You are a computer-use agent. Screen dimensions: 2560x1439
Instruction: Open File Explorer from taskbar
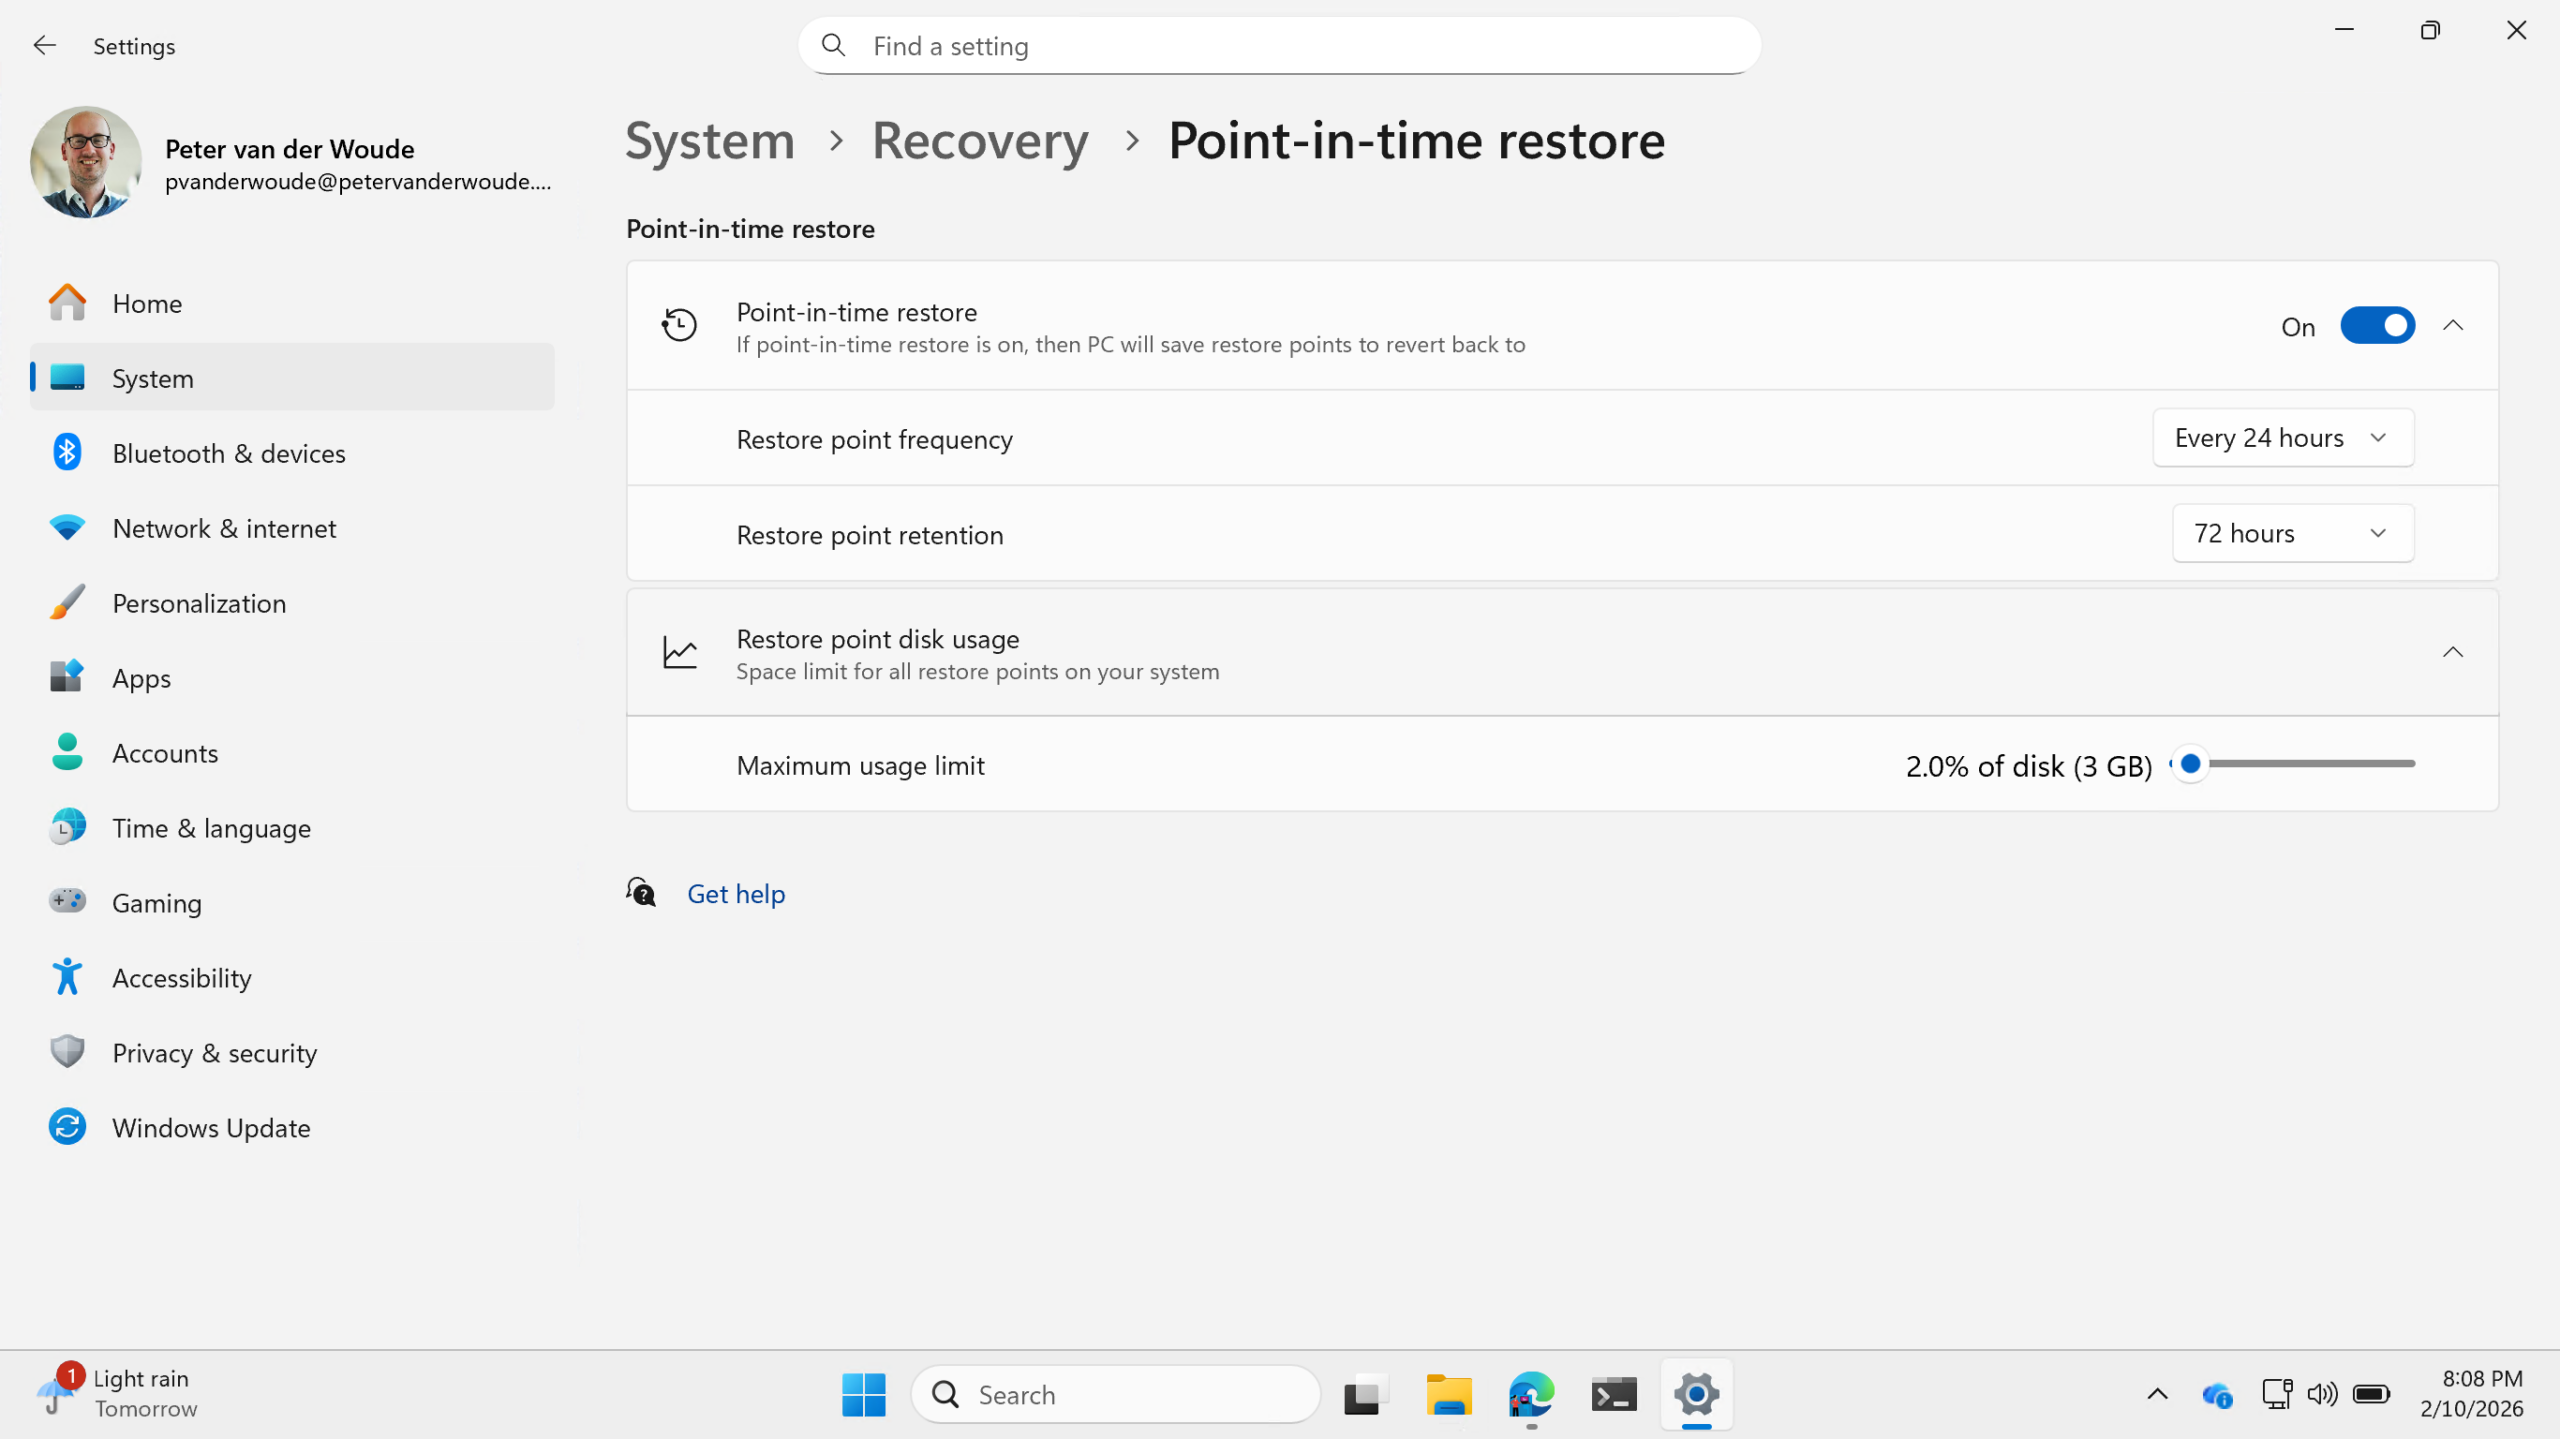[1448, 1394]
